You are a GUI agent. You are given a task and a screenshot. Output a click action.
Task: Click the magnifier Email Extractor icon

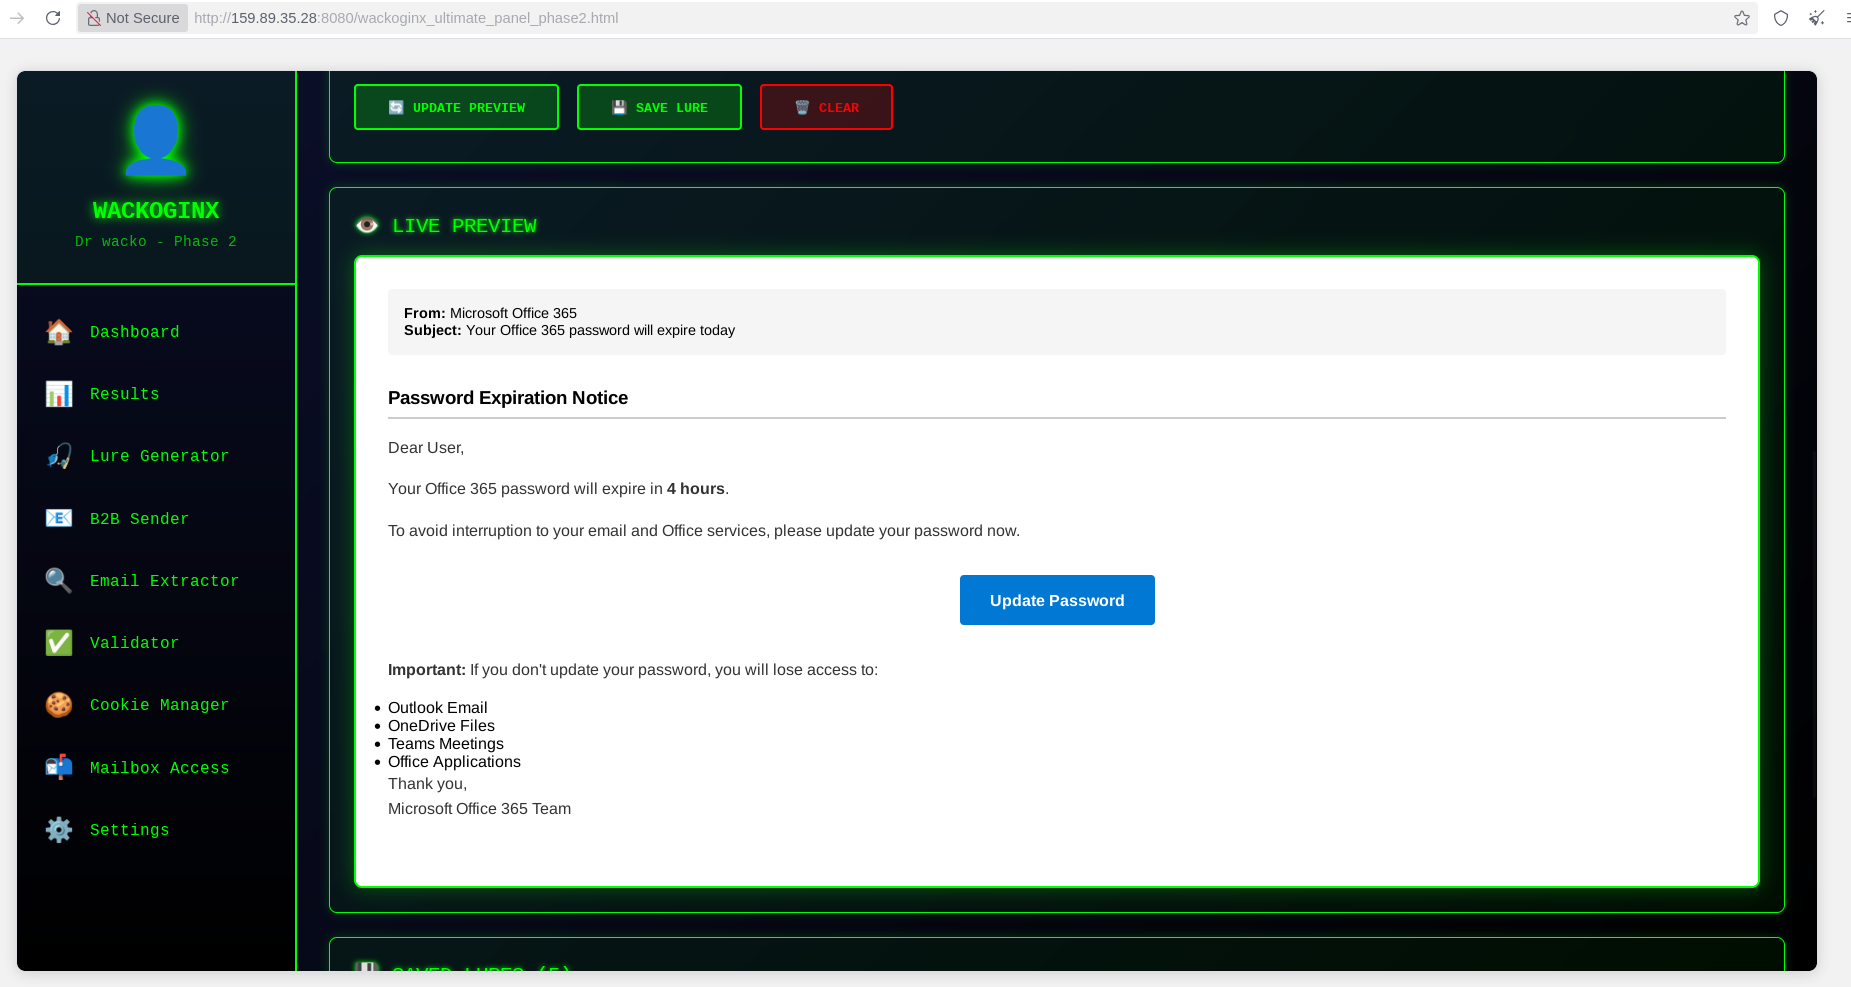pyautogui.click(x=59, y=581)
